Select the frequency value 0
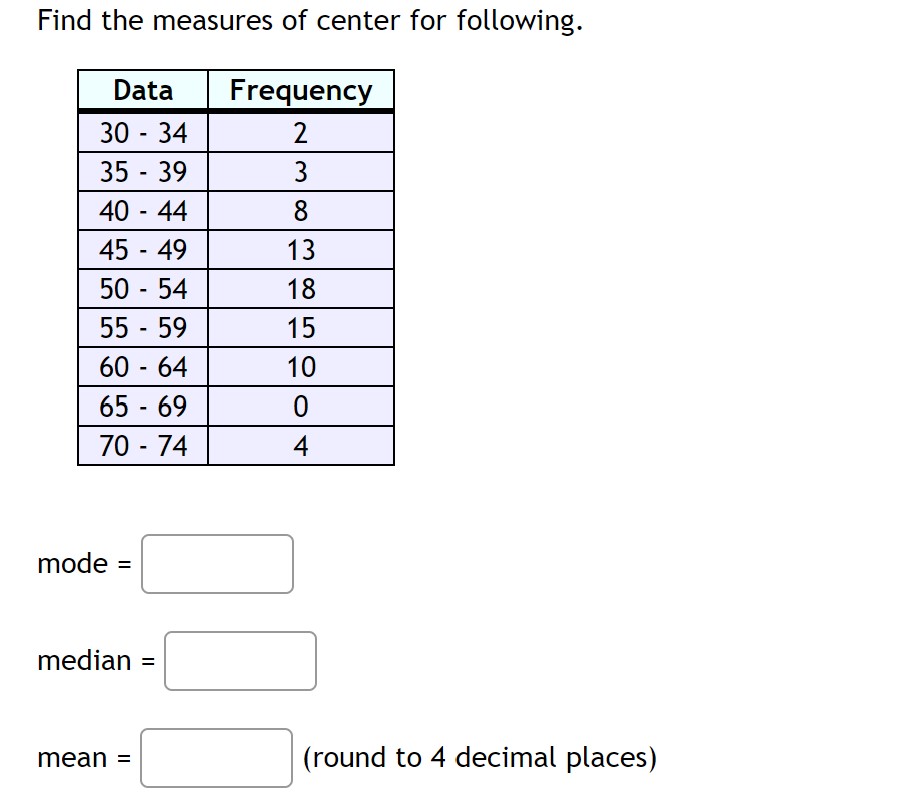This screenshot has width=908, height=804. coord(300,405)
